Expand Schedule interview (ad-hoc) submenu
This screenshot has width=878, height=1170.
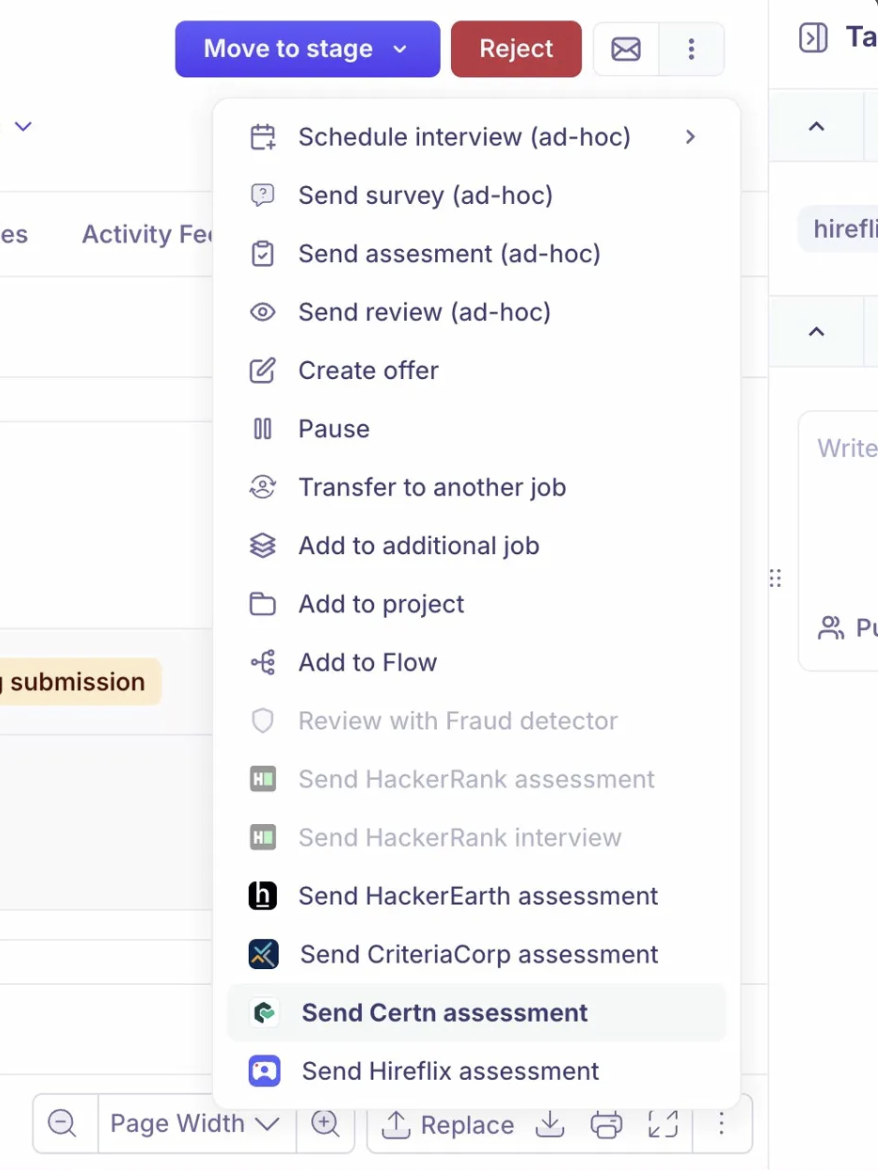coord(690,137)
